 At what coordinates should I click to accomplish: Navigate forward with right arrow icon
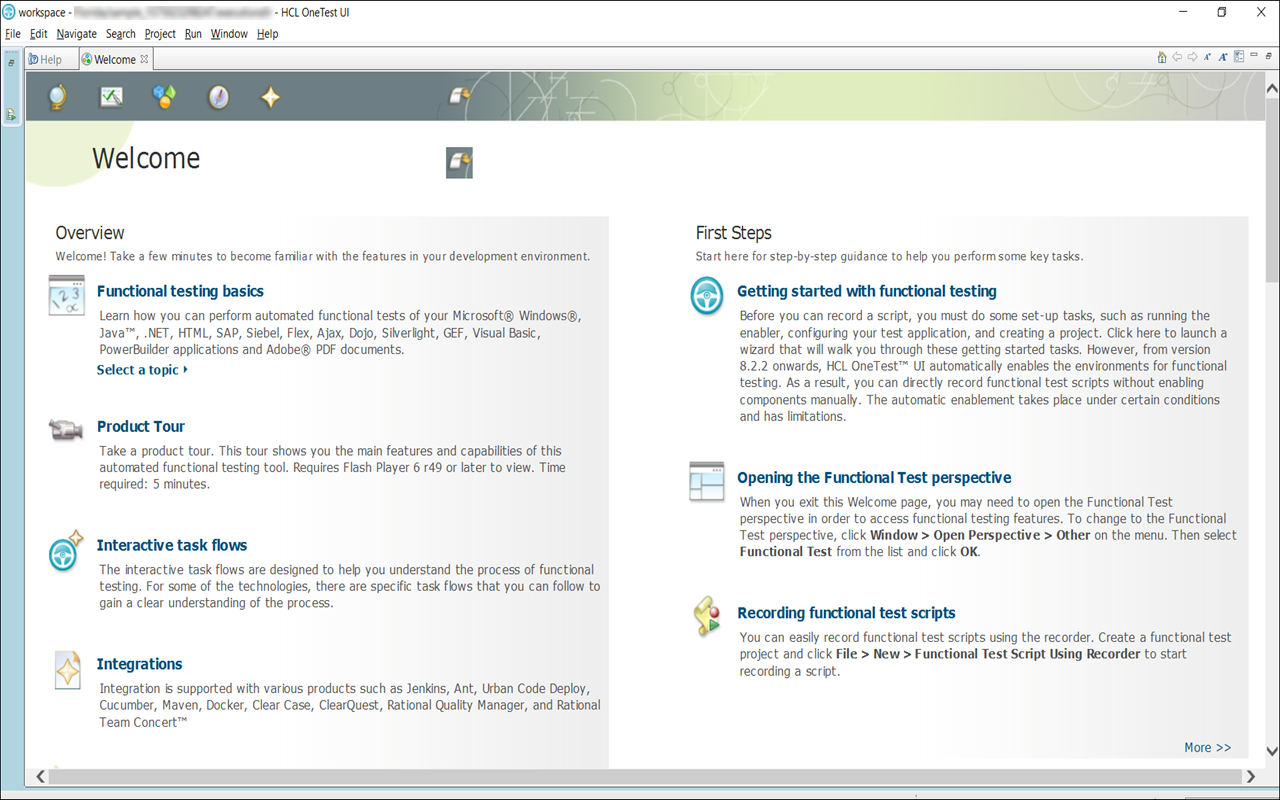click(x=1192, y=58)
